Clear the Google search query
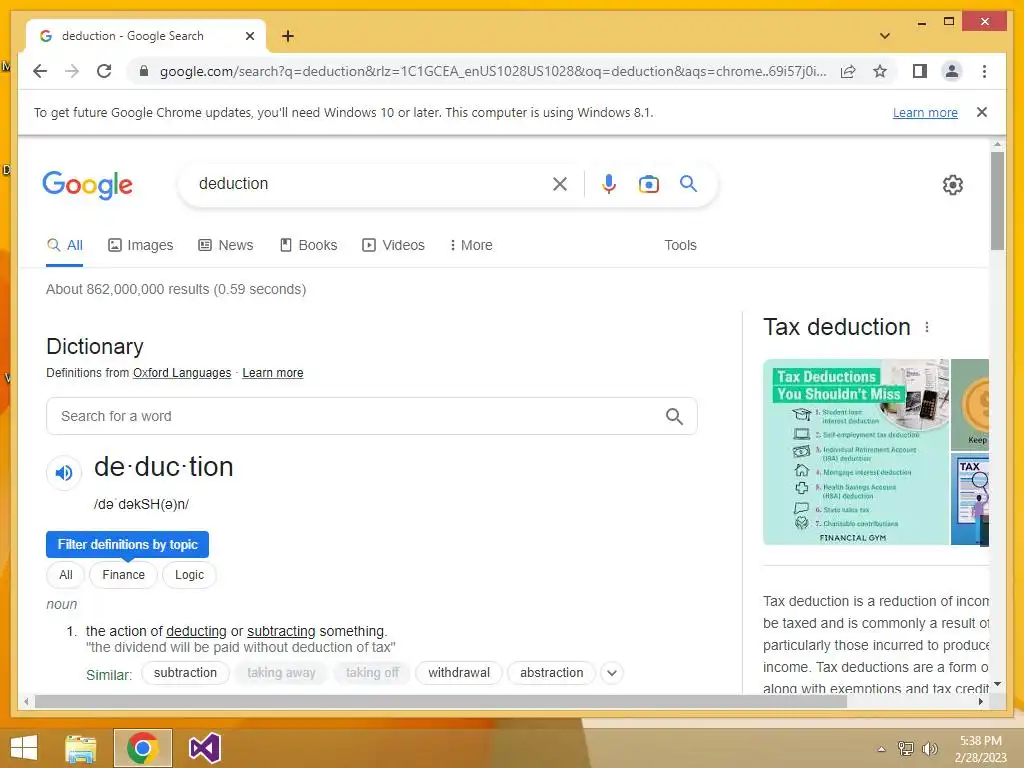The image size is (1024, 768). click(560, 184)
